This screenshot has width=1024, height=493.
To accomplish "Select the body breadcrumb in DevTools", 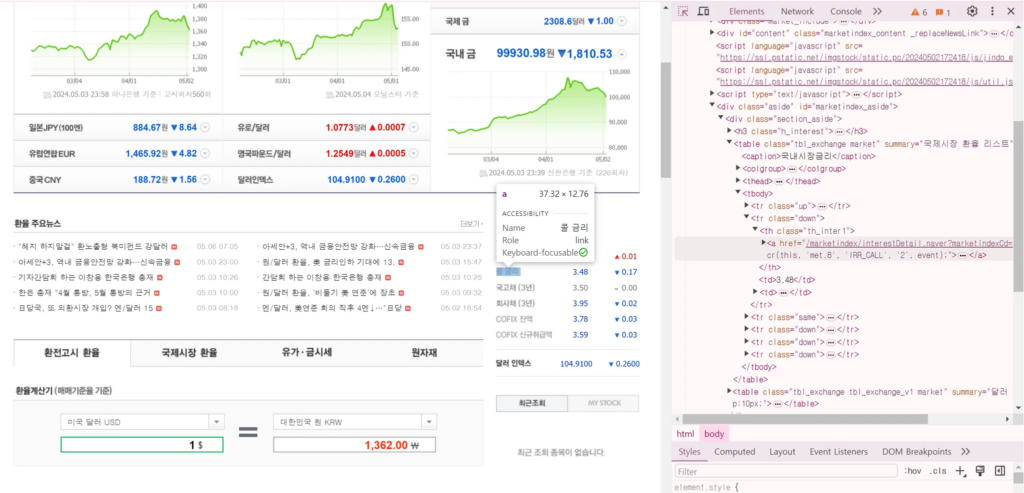I will coord(714,434).
